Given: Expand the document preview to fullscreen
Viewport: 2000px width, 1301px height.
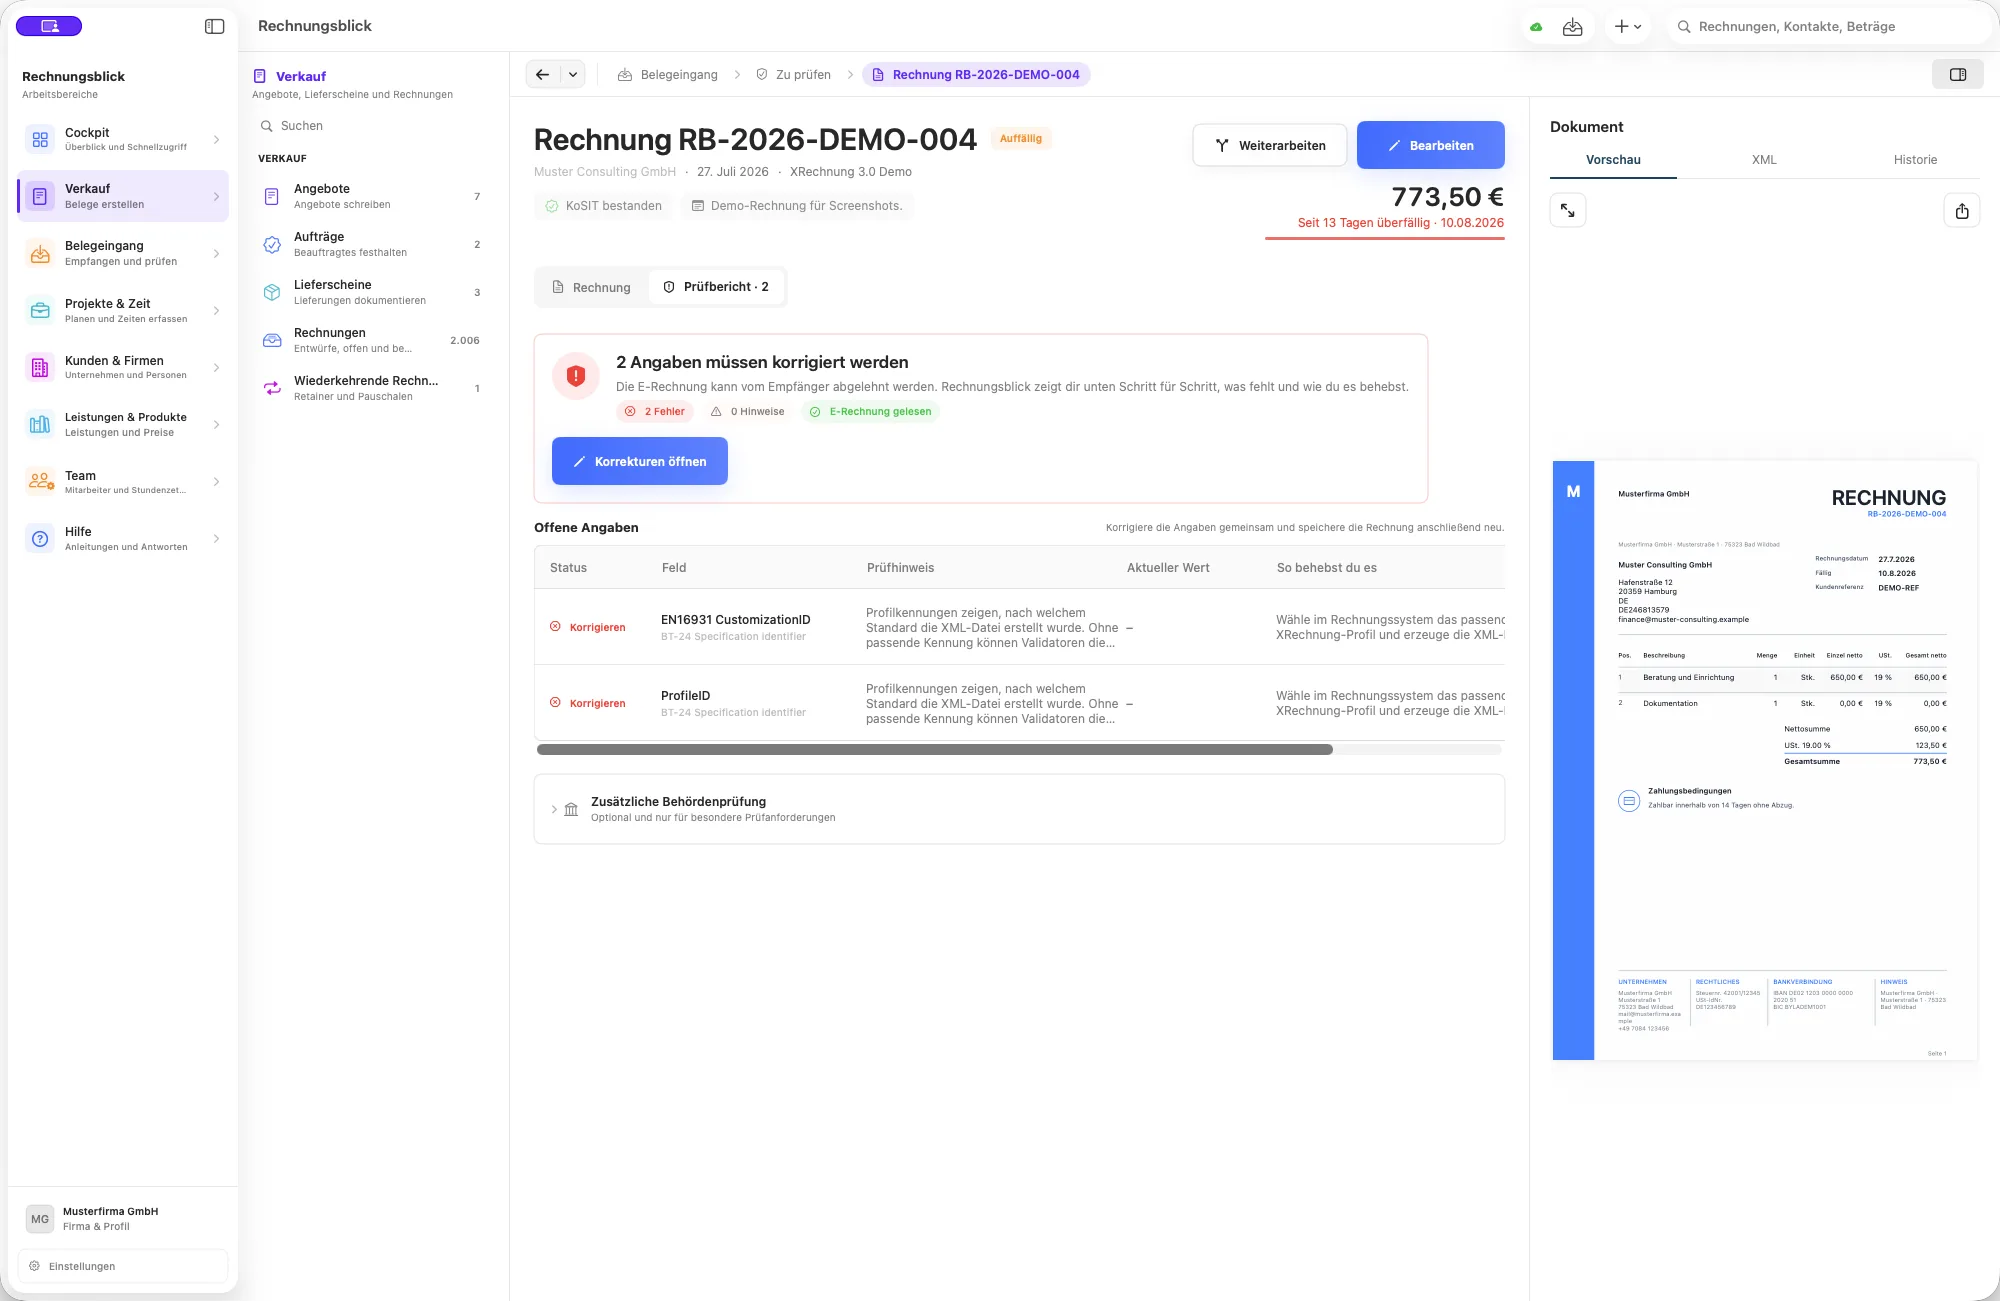Looking at the screenshot, I should (x=1568, y=211).
